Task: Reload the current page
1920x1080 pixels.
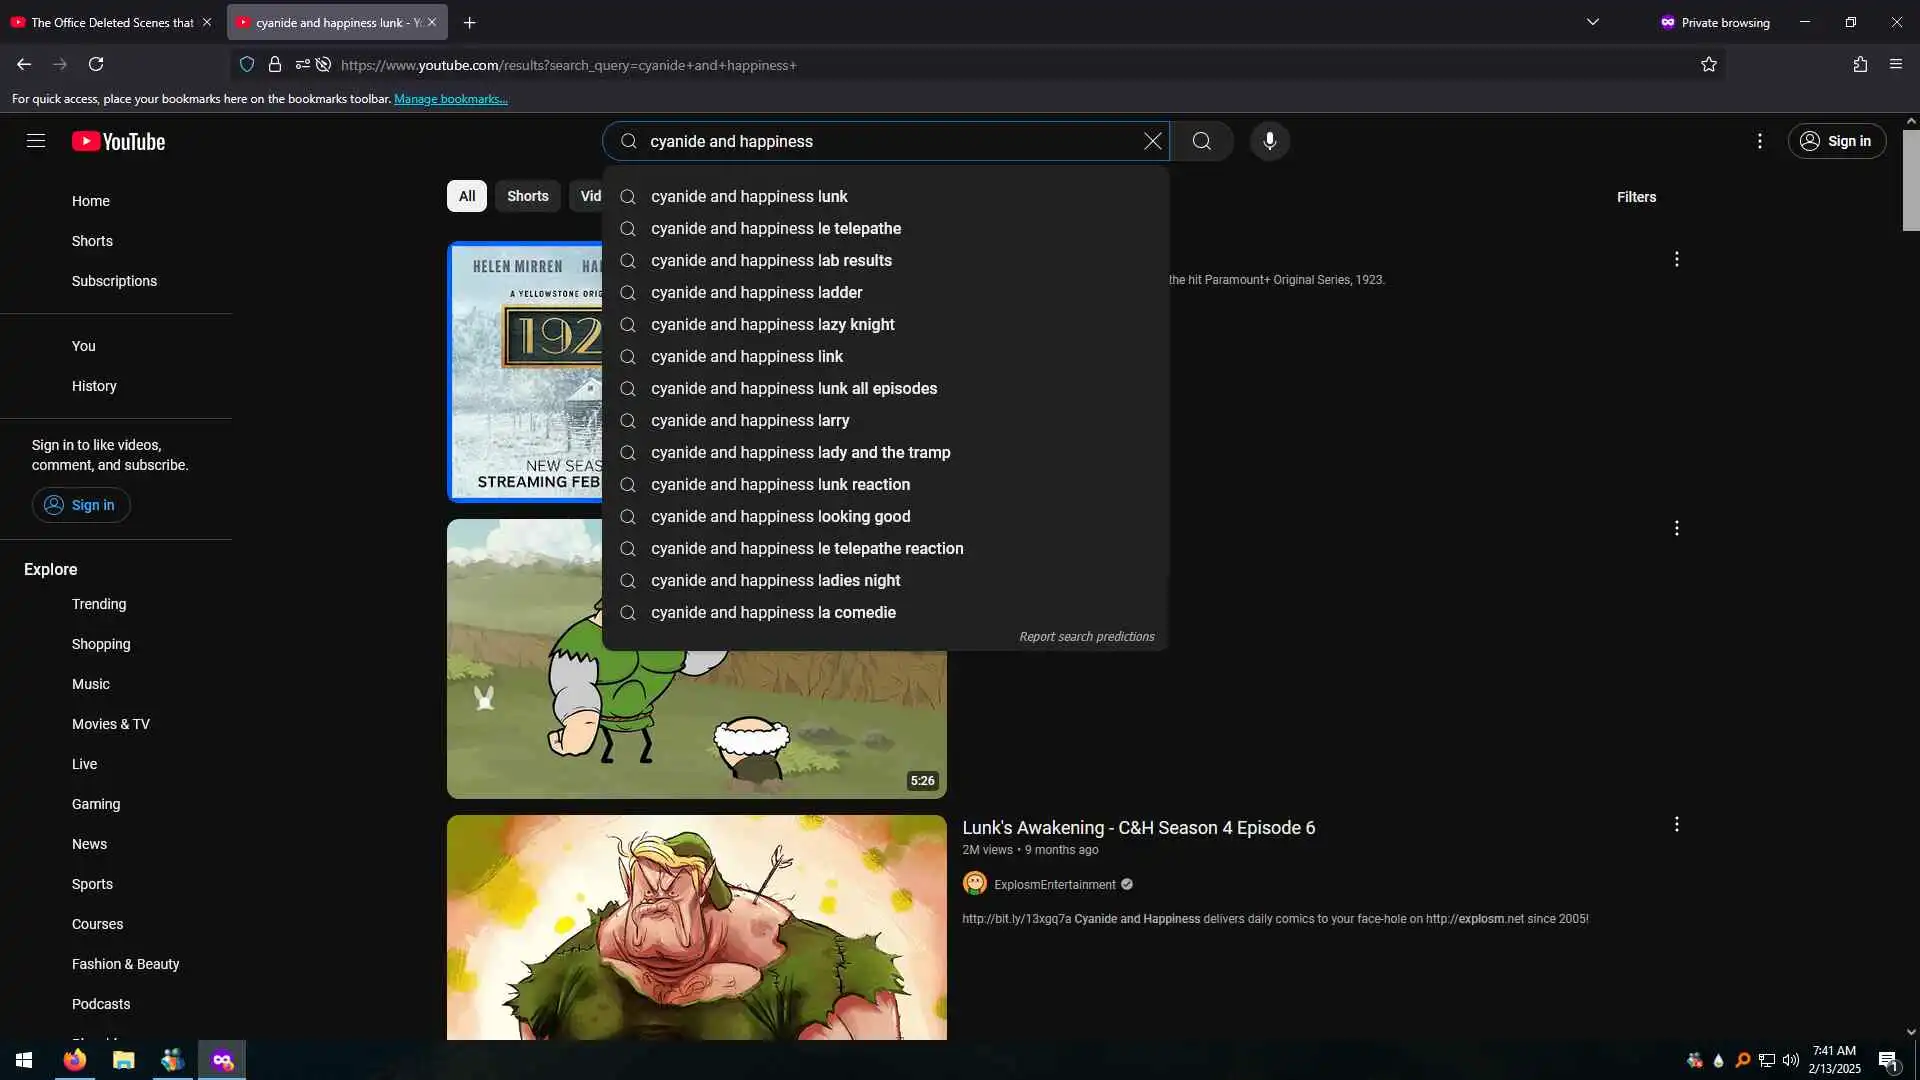Action: pos(96,65)
